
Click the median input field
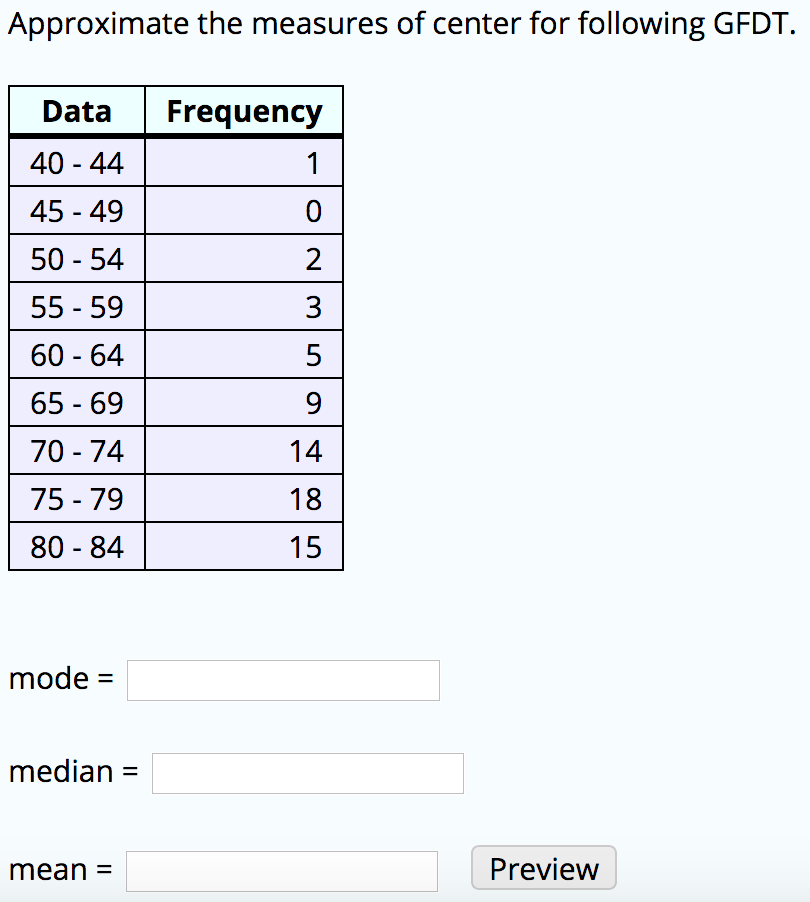[x=307, y=773]
